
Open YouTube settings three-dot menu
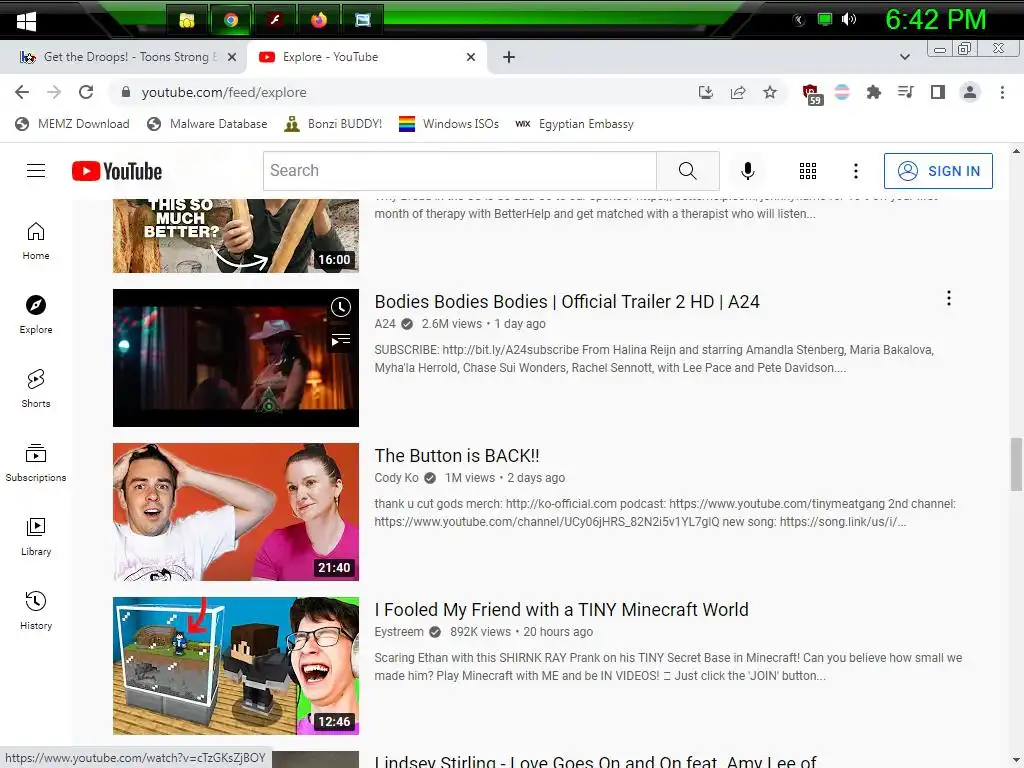click(x=856, y=171)
